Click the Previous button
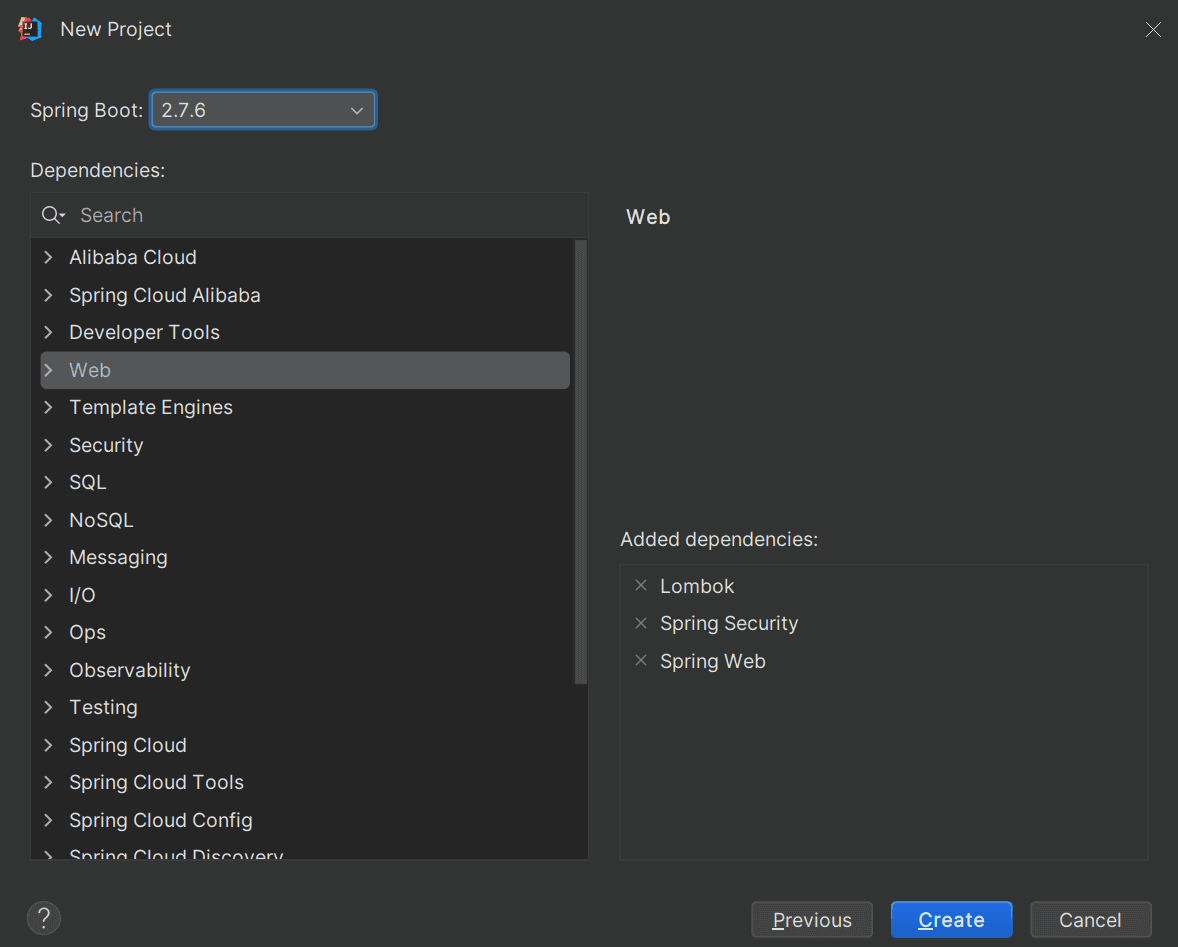The image size is (1178, 947). 812,920
